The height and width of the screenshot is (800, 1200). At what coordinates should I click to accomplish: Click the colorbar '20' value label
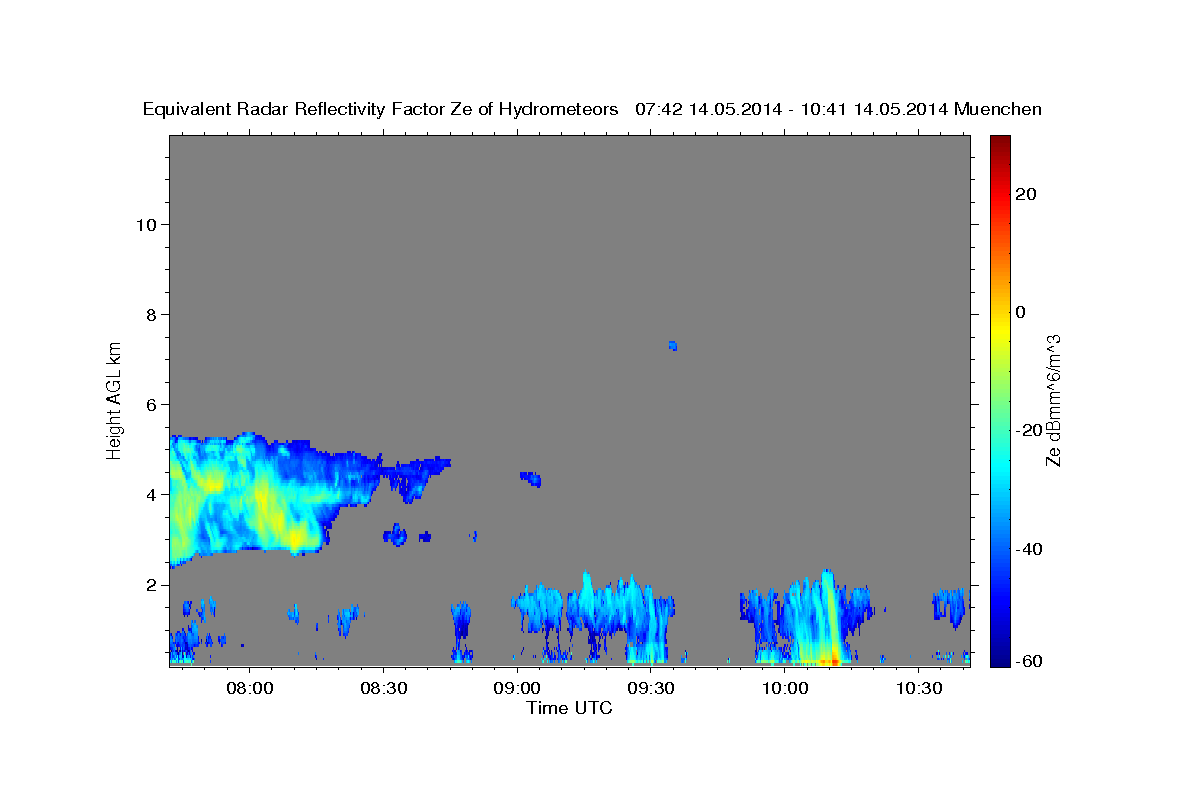pyautogui.click(x=1025, y=194)
